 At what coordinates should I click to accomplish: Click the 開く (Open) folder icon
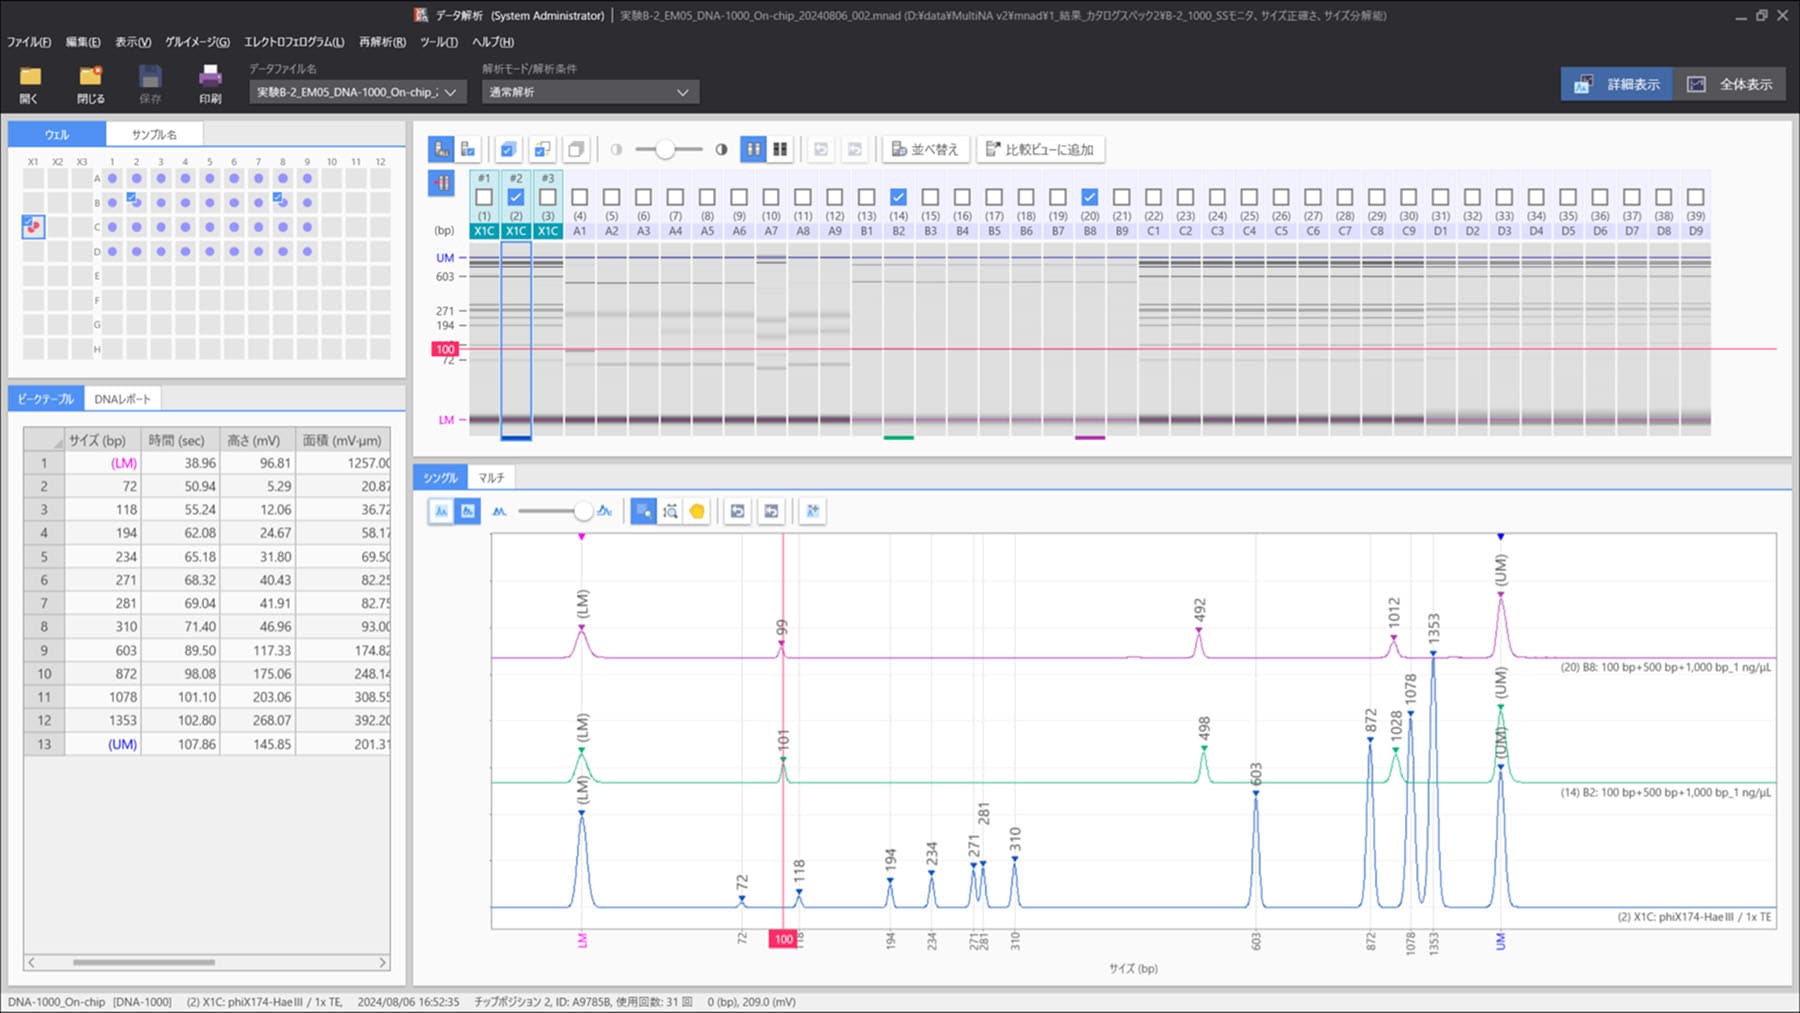point(30,78)
